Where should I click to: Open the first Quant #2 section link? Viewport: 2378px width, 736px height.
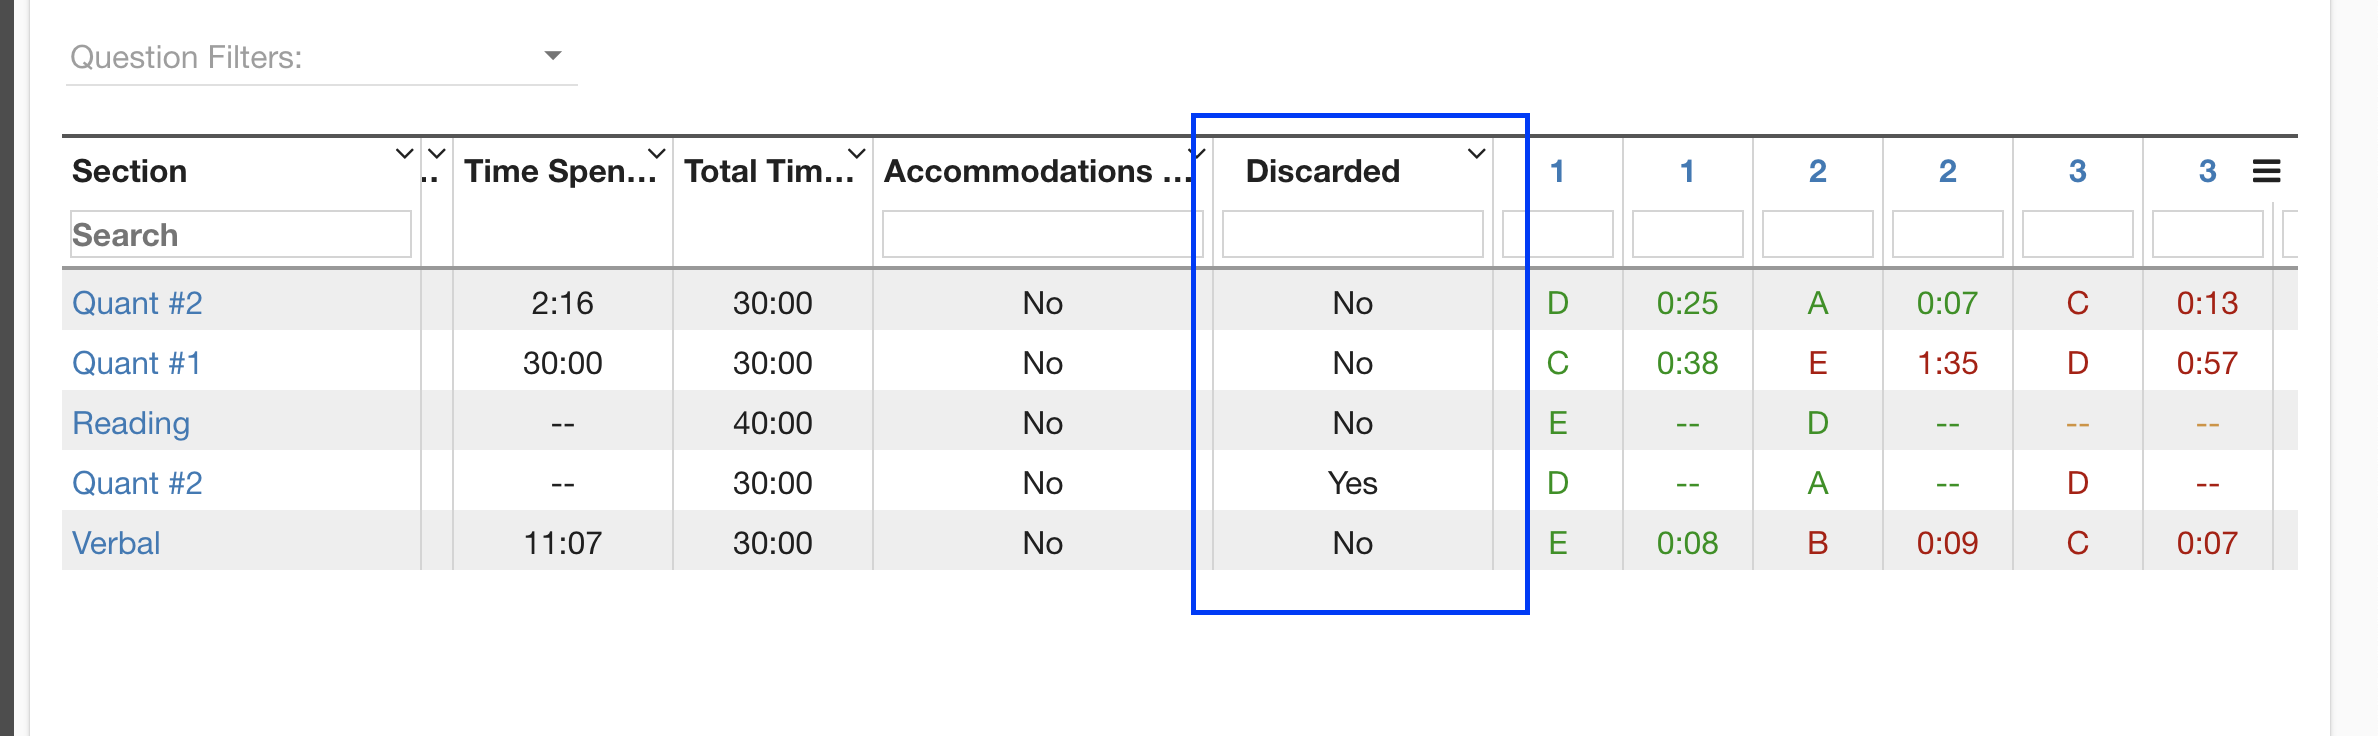point(137,302)
